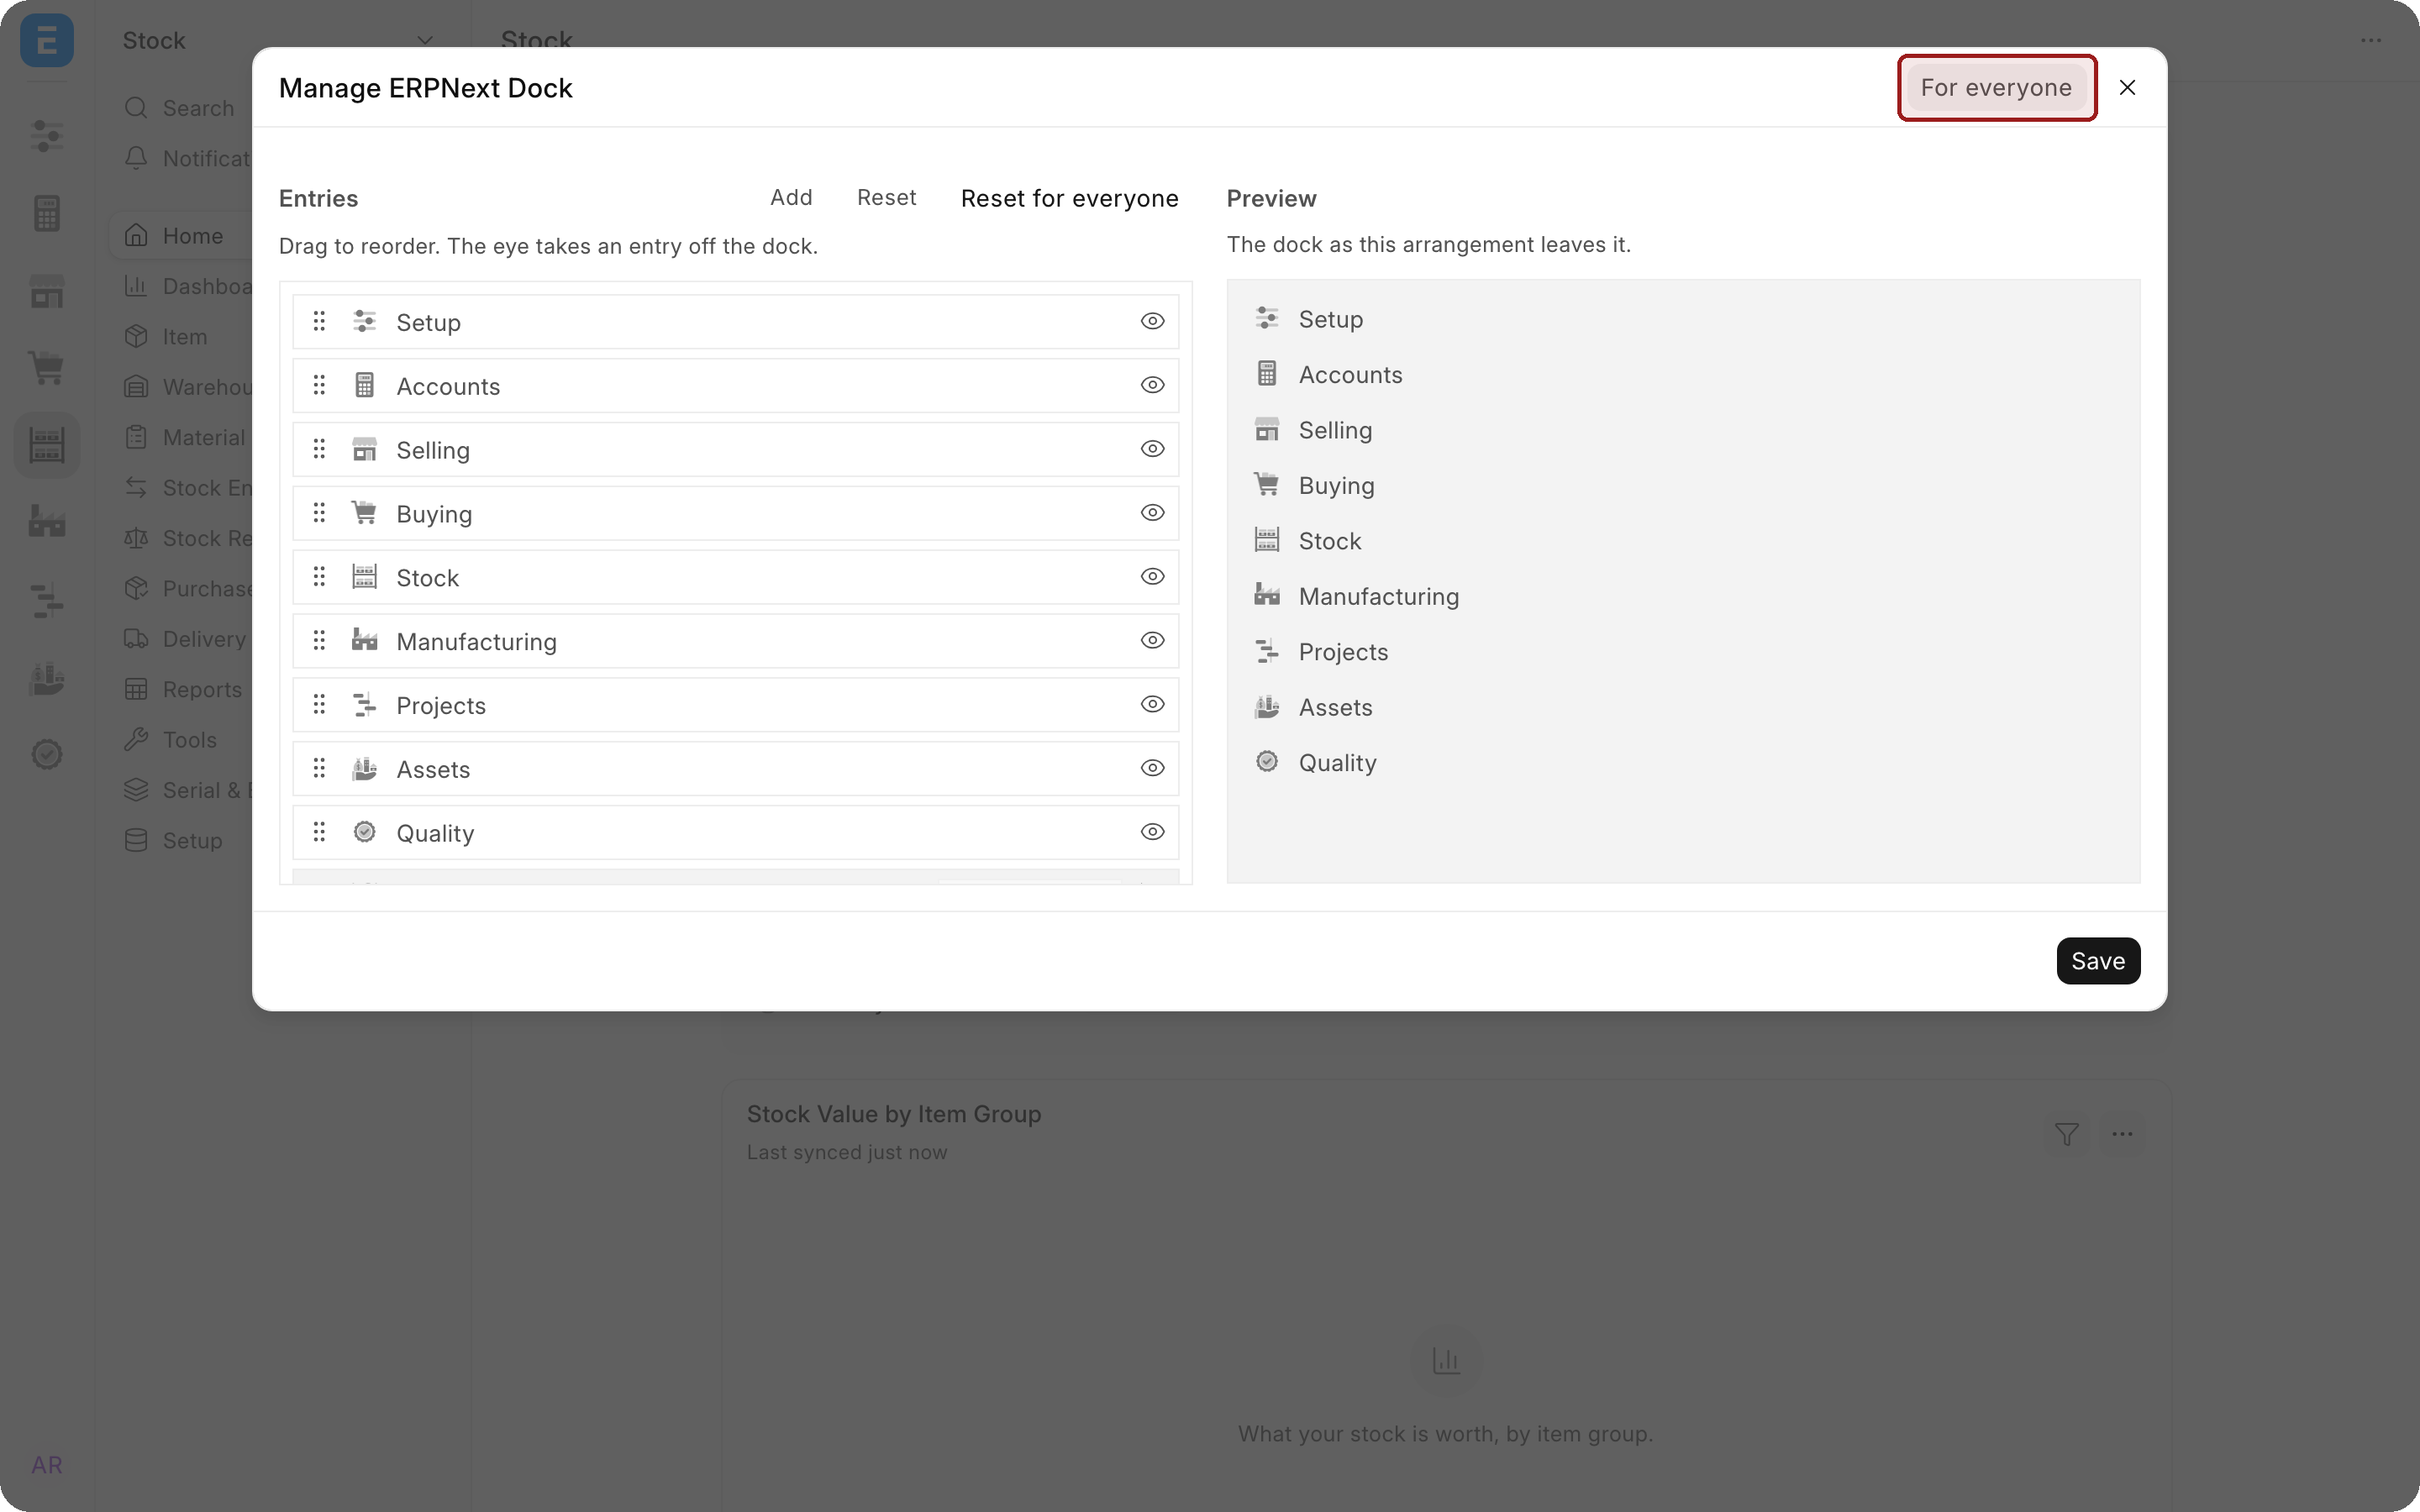Open filter on Stock Value by Item Group
Viewport: 2420px width, 1512px height.
(2066, 1134)
